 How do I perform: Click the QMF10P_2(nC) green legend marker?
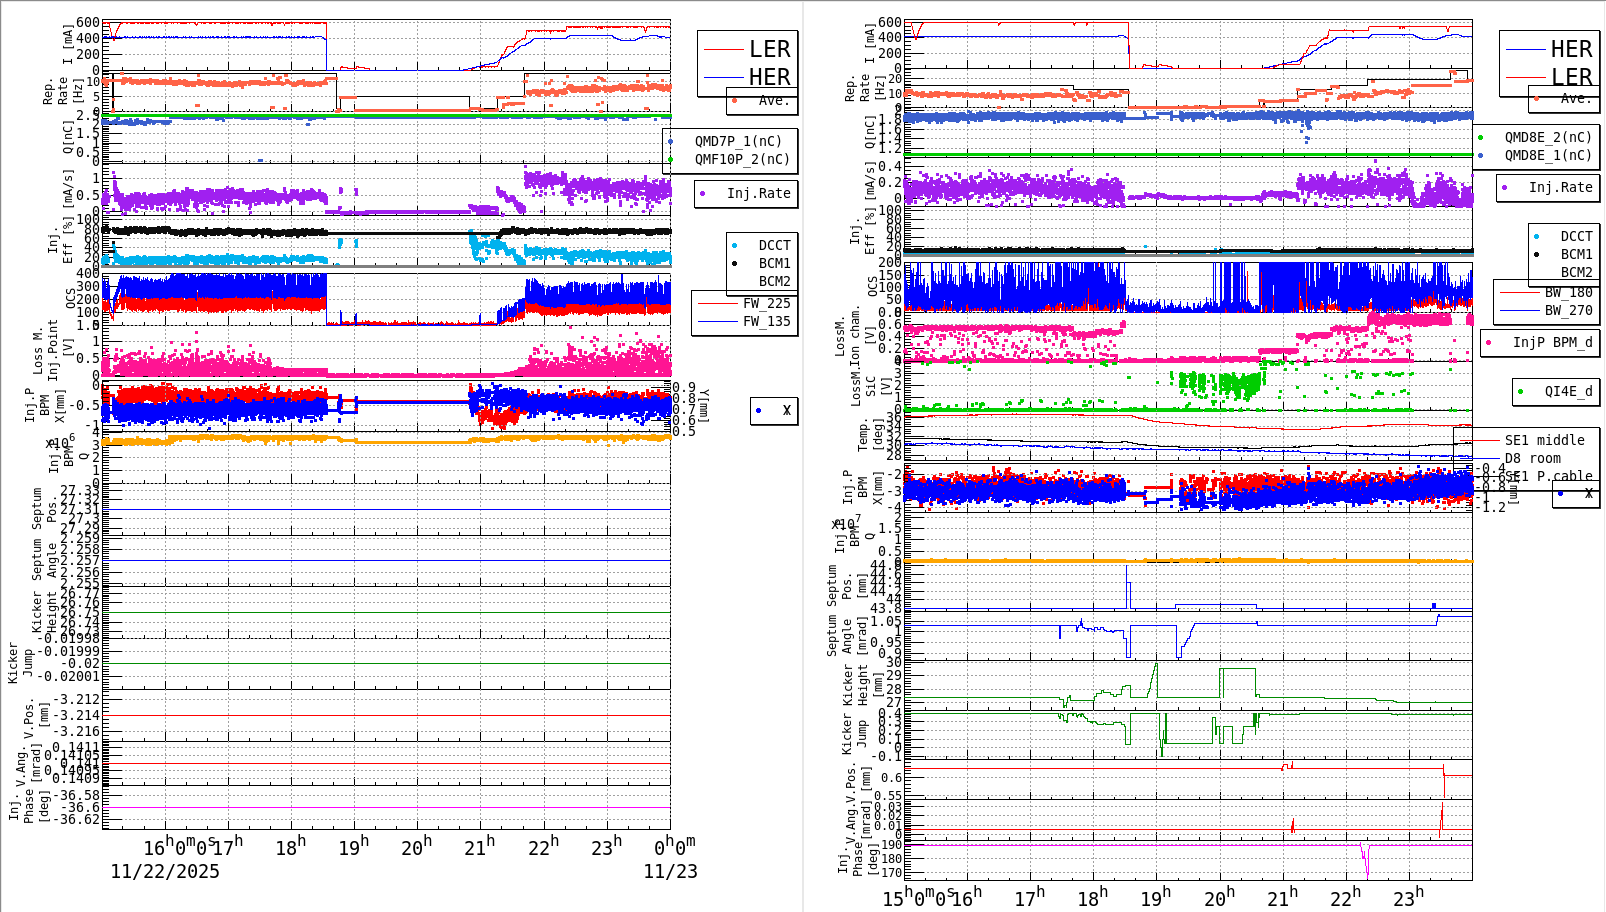671,160
